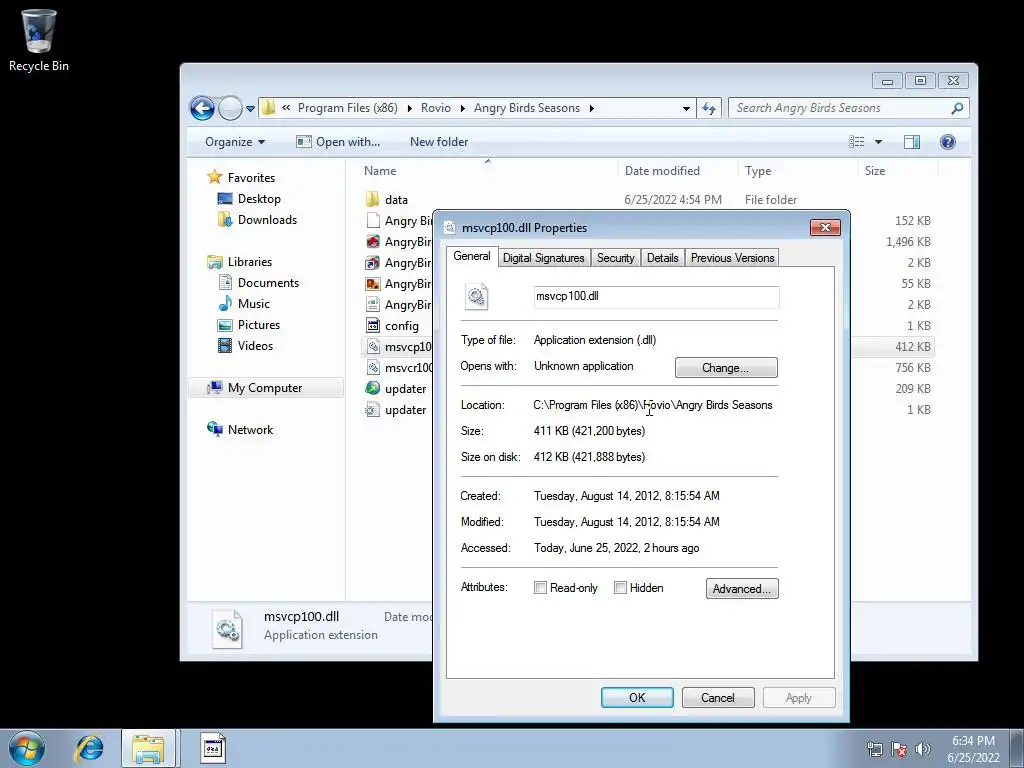The width and height of the screenshot is (1024, 768).
Task: Click the network tray icon
Action: [874, 749]
